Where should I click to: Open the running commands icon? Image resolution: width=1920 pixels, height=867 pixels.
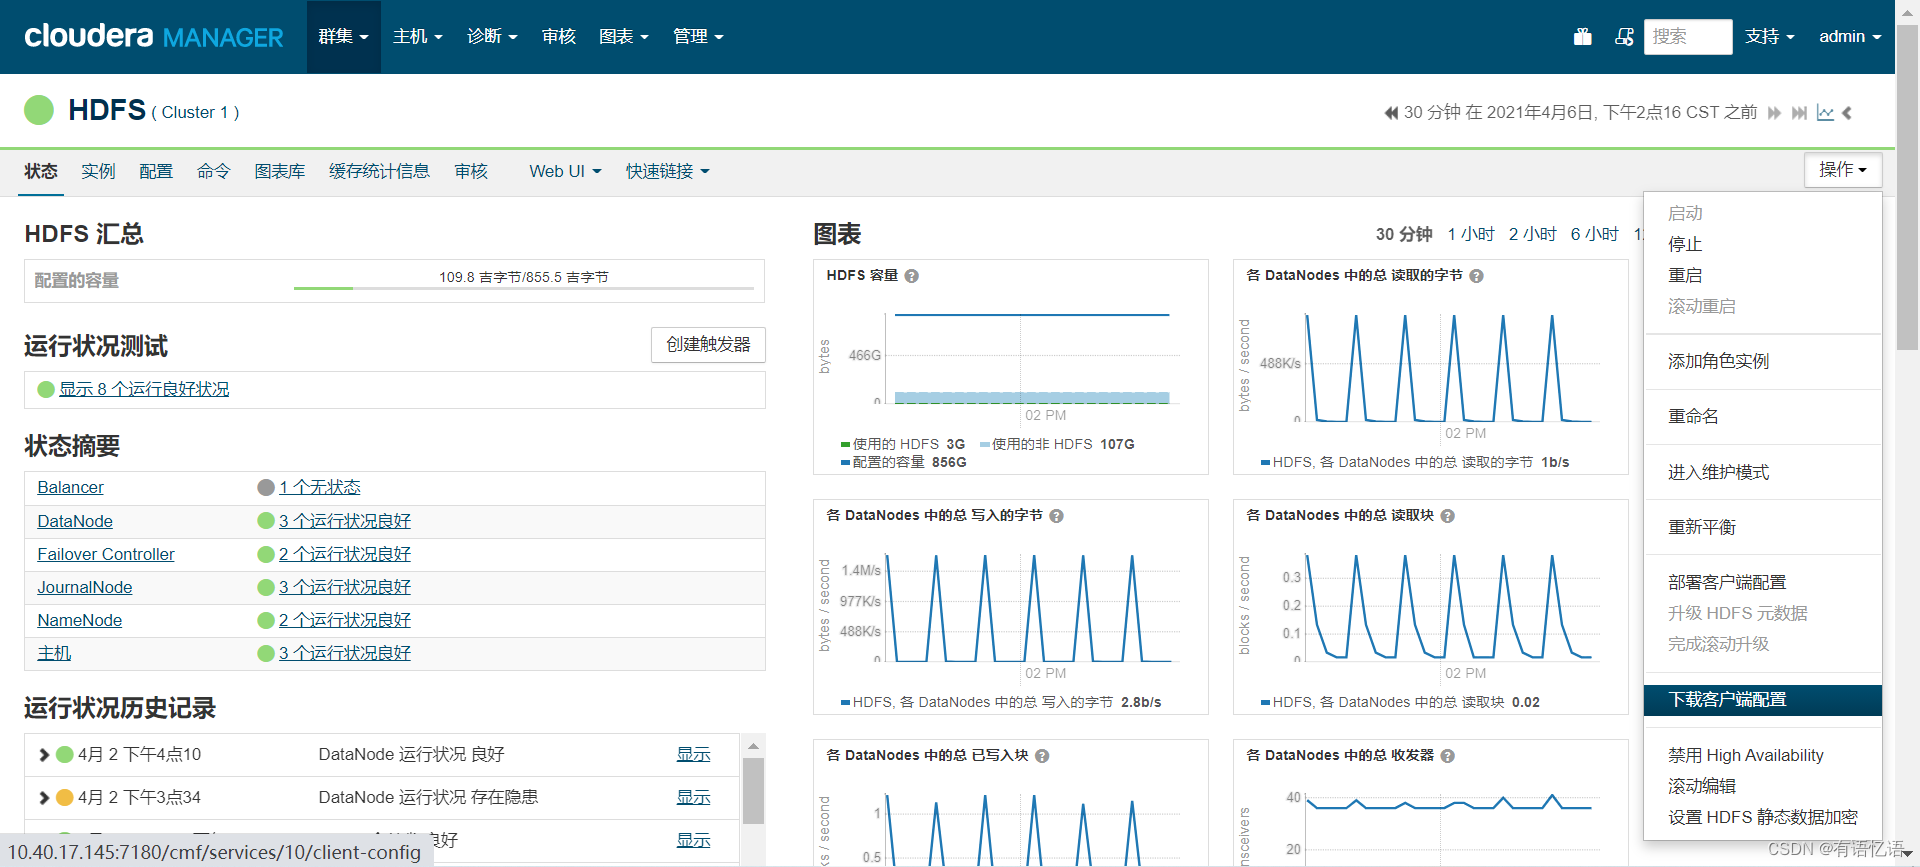tap(1624, 36)
